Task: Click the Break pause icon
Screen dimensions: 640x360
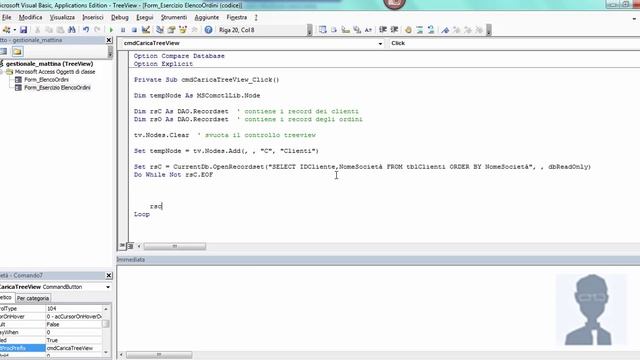Action: point(122,30)
